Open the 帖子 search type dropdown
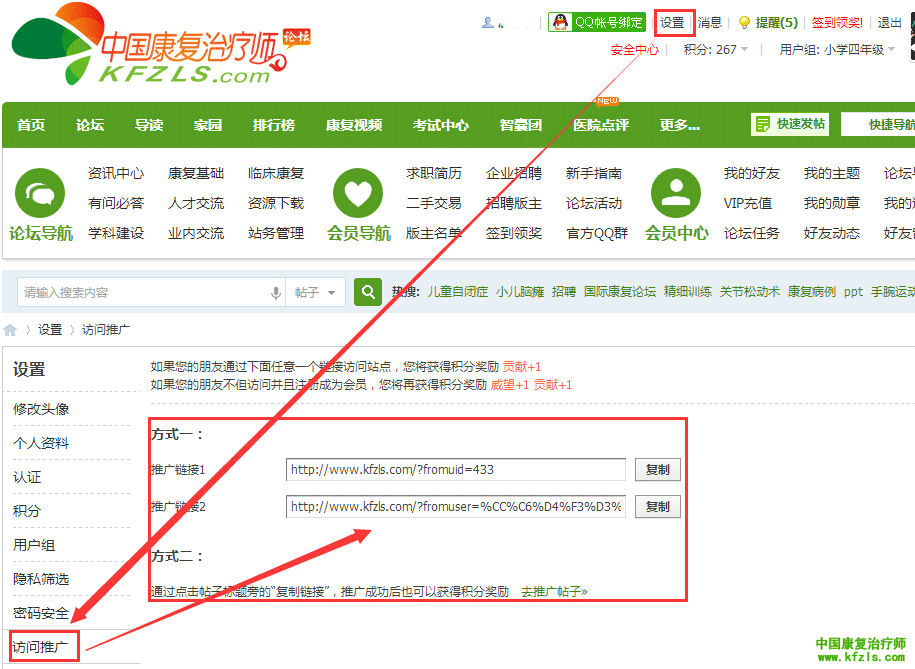Screen dimensions: 915x669 [x=317, y=293]
